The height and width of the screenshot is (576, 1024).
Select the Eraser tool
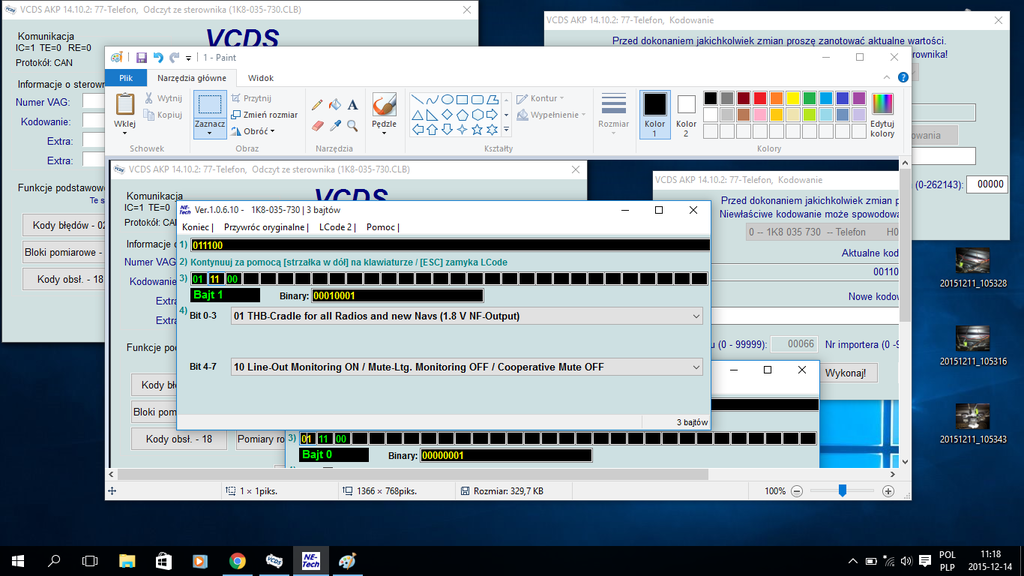(x=318, y=126)
